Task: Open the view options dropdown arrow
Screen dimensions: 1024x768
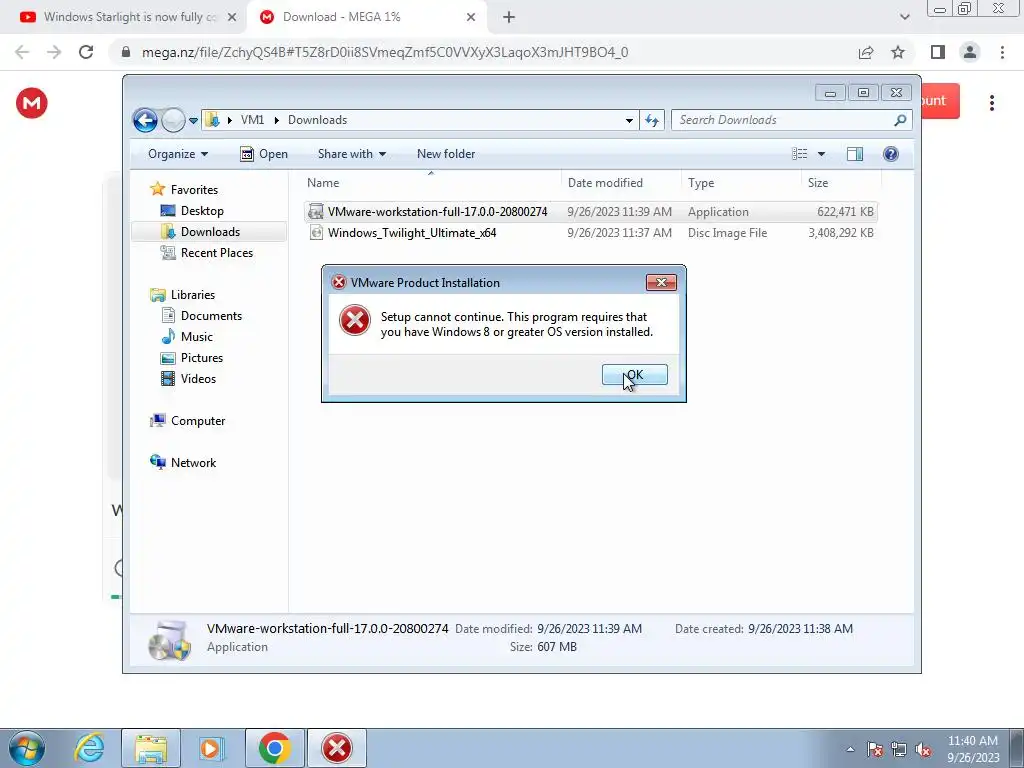Action: click(x=822, y=154)
